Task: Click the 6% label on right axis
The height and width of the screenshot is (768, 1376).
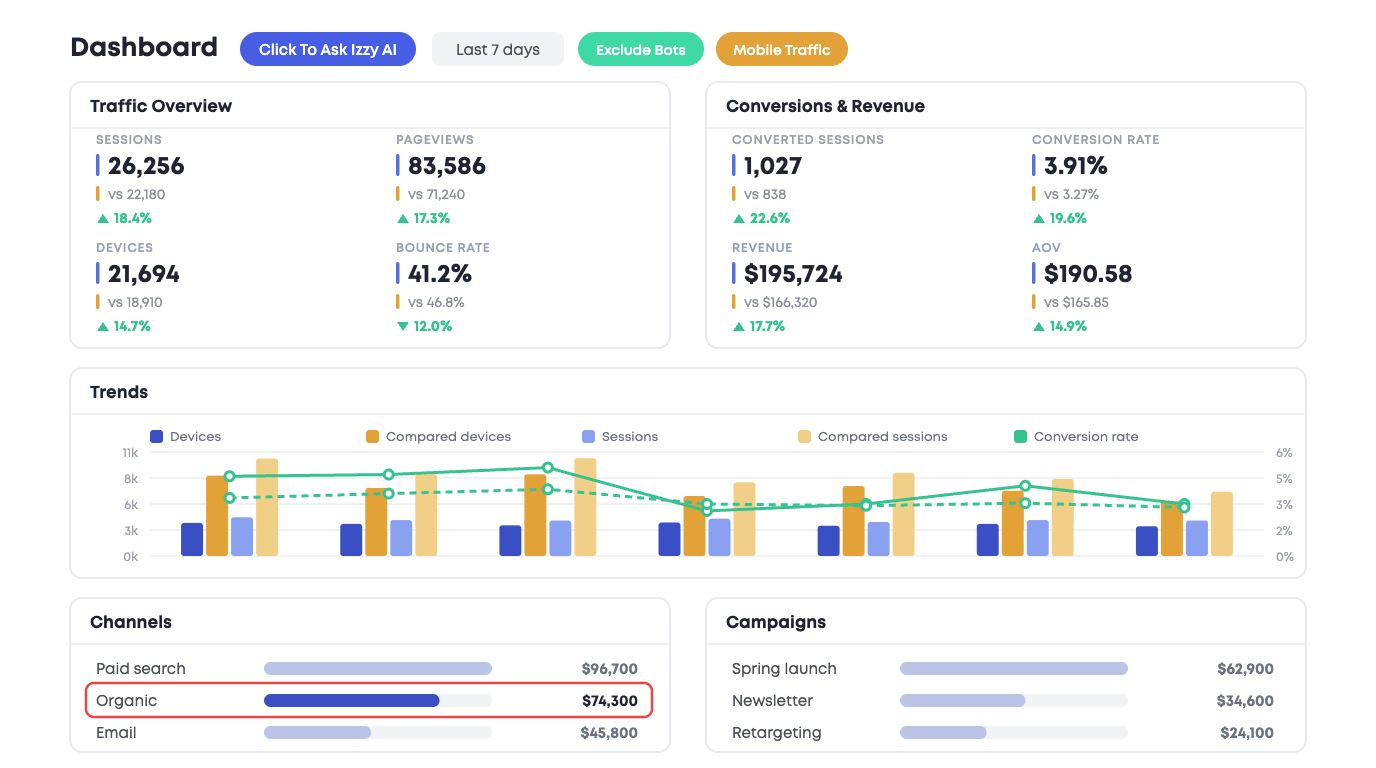Action: click(x=1284, y=452)
